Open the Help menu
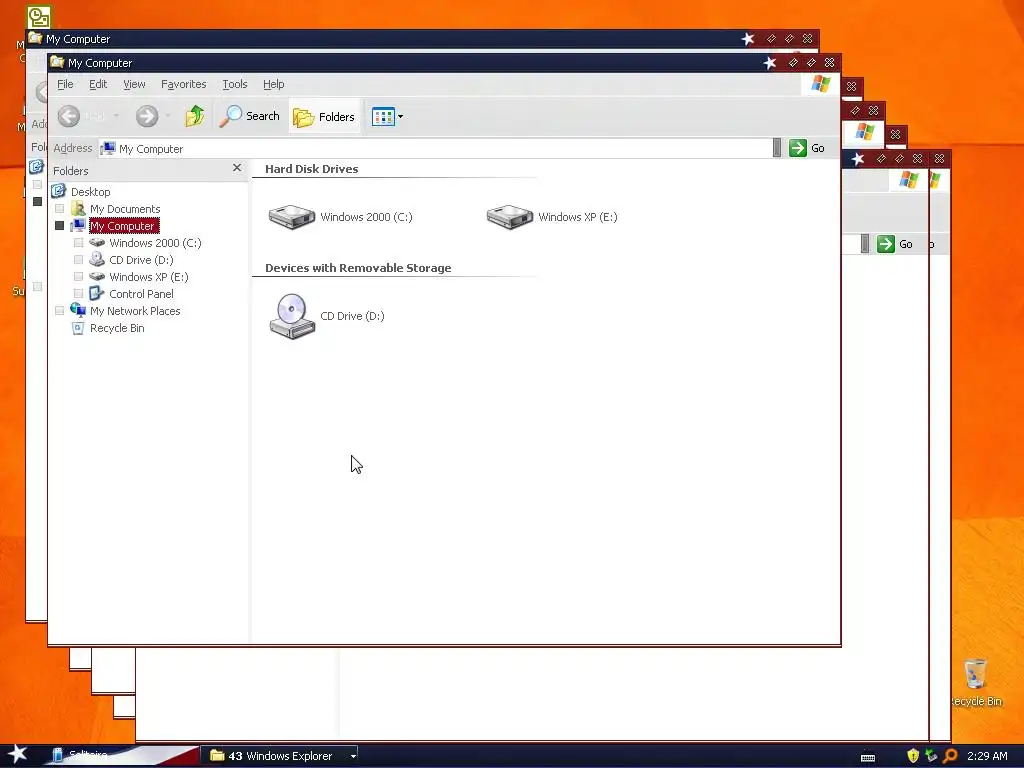This screenshot has width=1024, height=768. coord(274,84)
